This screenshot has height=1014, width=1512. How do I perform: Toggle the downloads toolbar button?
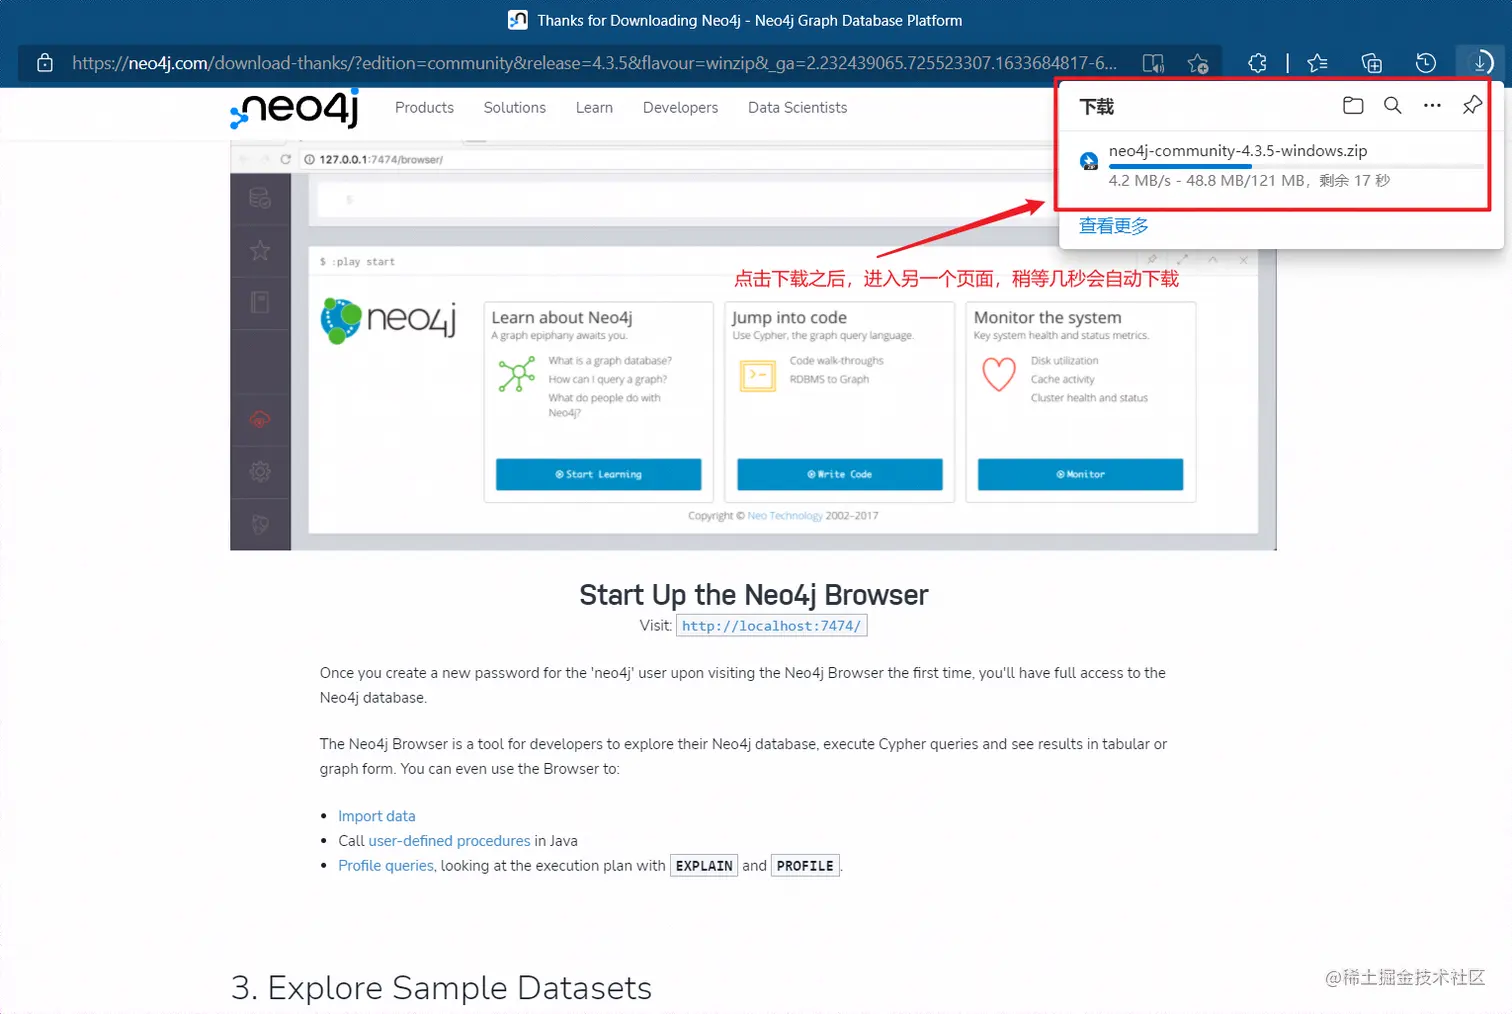[x=1481, y=63]
